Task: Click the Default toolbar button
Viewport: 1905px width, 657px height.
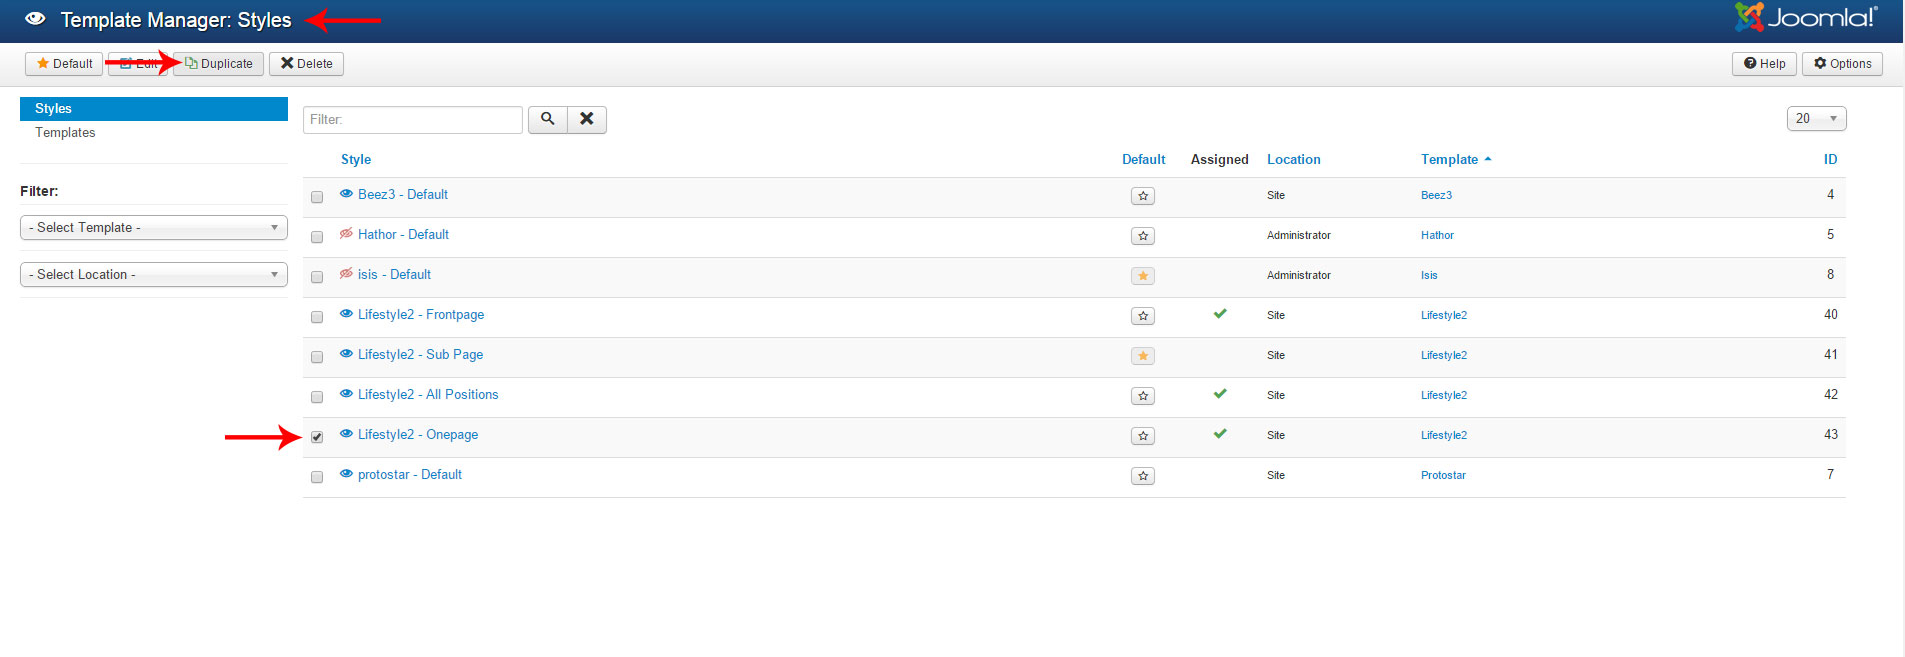Action: 64,64
